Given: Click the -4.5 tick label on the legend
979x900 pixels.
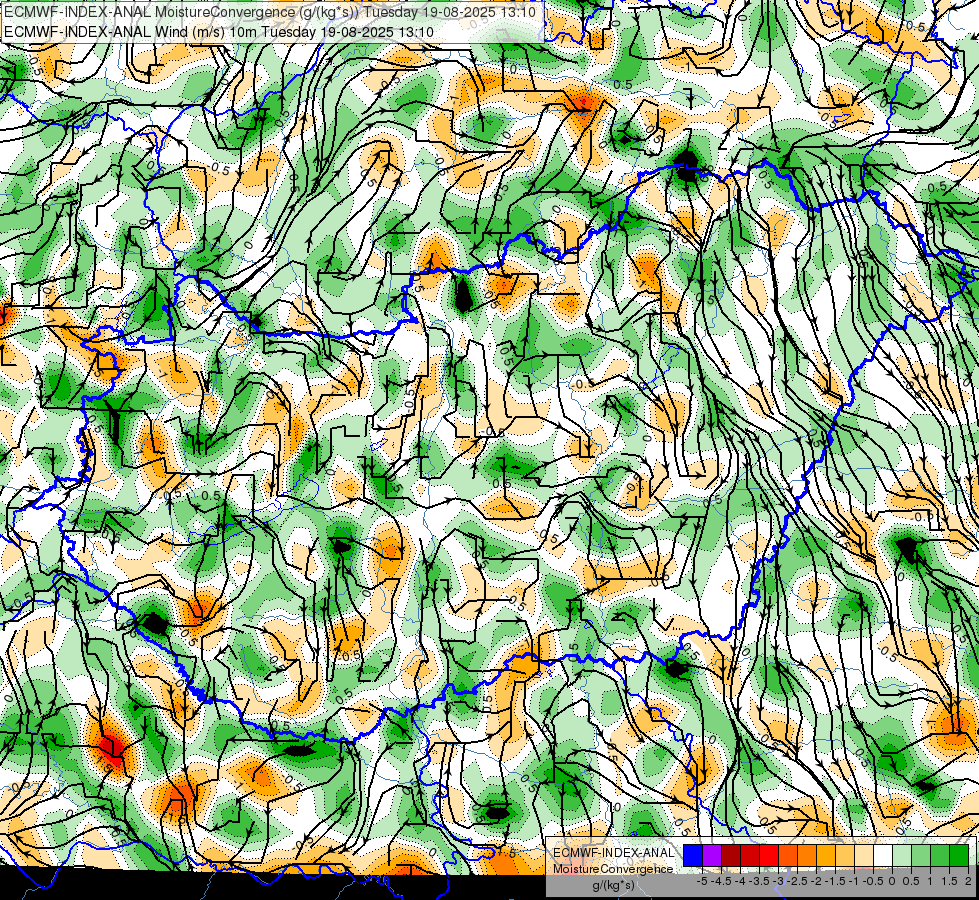Looking at the screenshot, I should tap(721, 881).
